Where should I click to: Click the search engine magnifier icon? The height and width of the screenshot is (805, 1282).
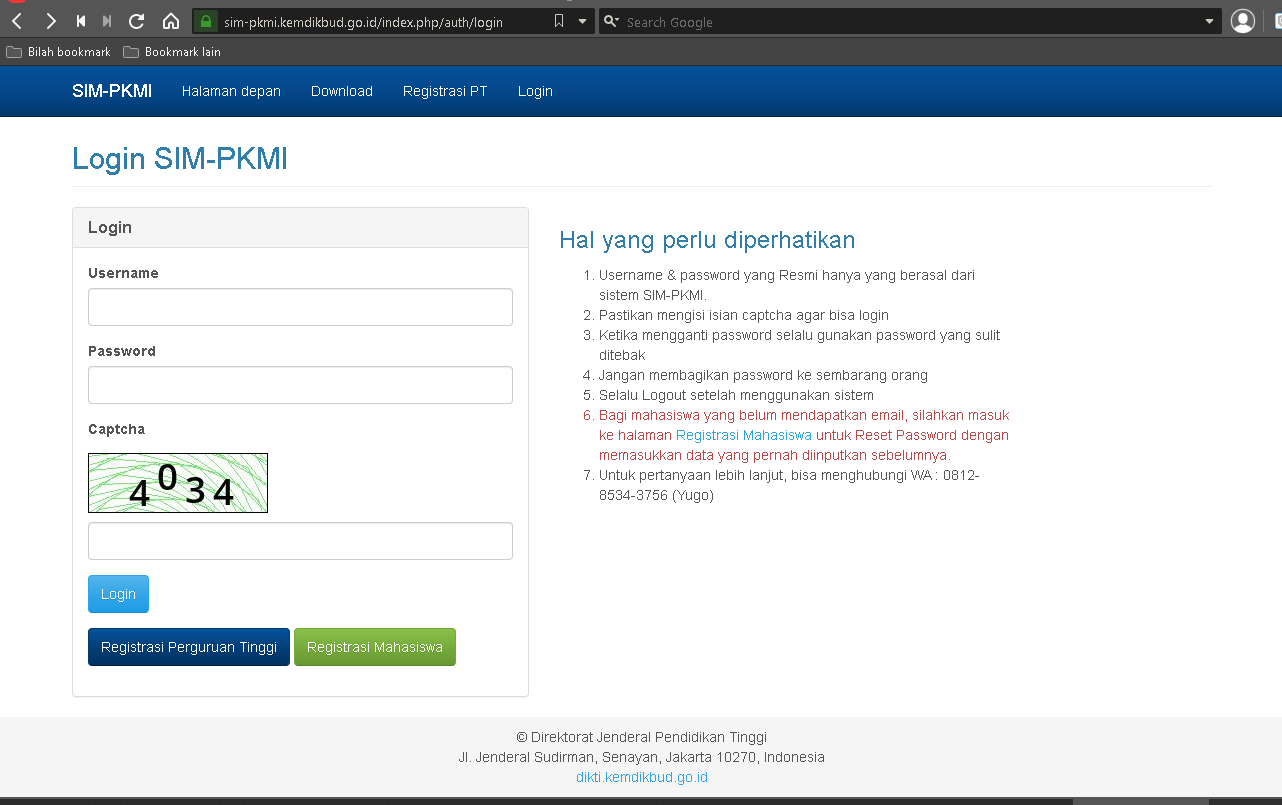click(612, 21)
